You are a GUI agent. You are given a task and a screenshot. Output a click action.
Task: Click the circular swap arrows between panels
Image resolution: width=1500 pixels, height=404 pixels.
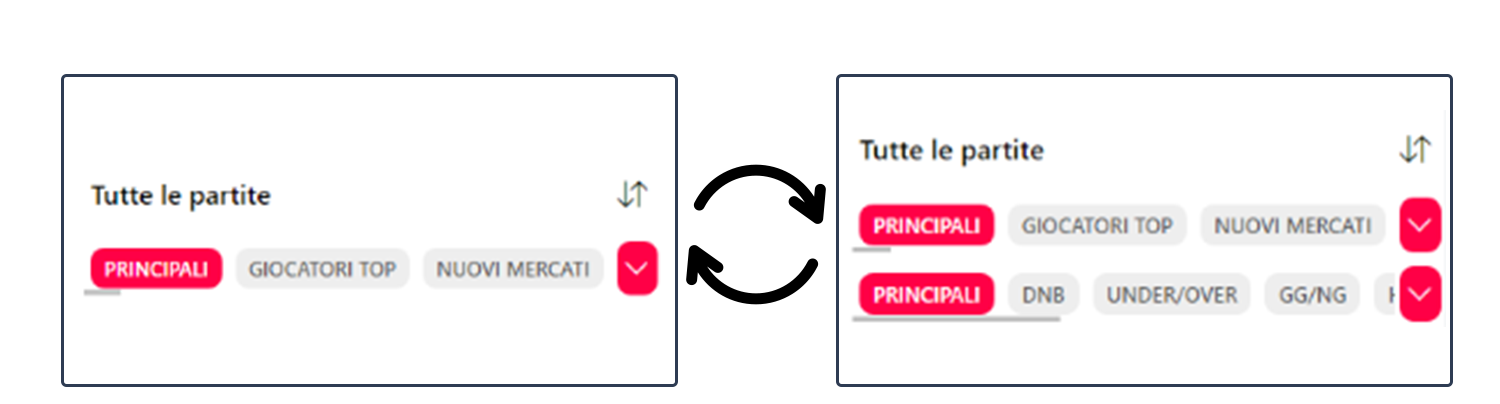(x=757, y=235)
